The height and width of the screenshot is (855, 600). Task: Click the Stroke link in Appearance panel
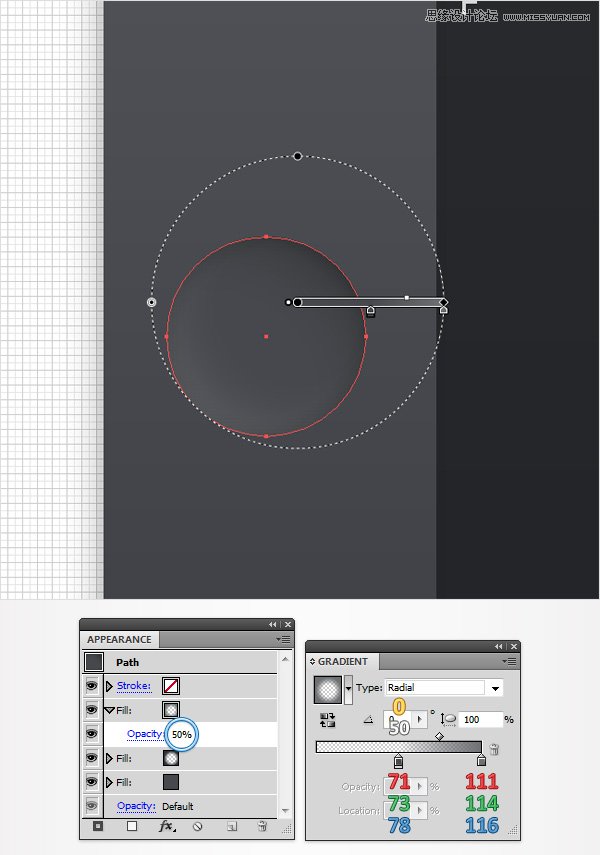coord(134,686)
